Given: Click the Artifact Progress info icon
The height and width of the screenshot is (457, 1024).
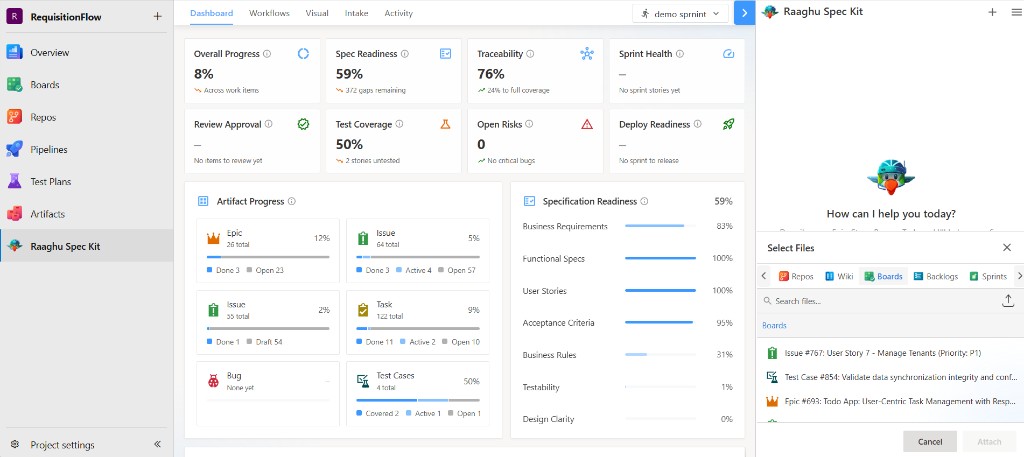Looking at the screenshot, I should click(292, 202).
